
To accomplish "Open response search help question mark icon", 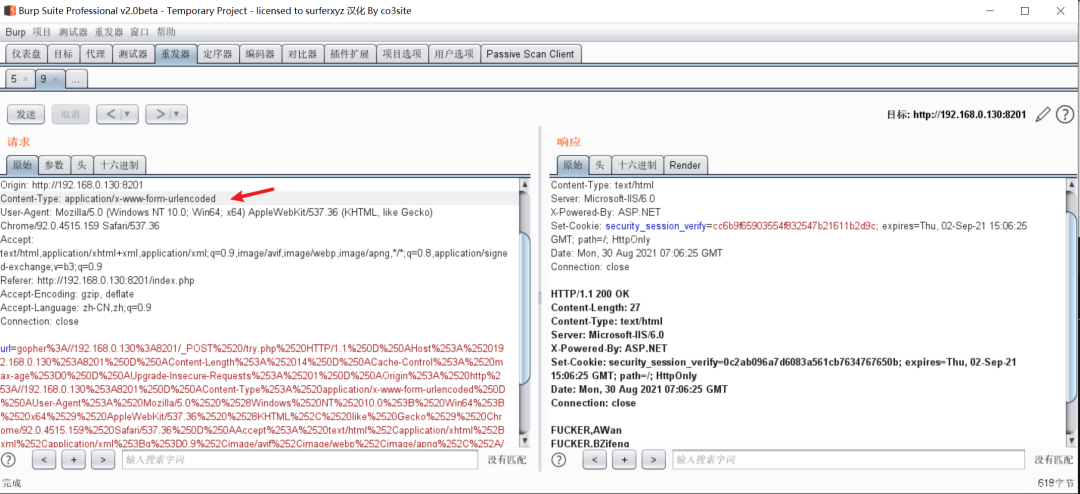I will point(559,460).
